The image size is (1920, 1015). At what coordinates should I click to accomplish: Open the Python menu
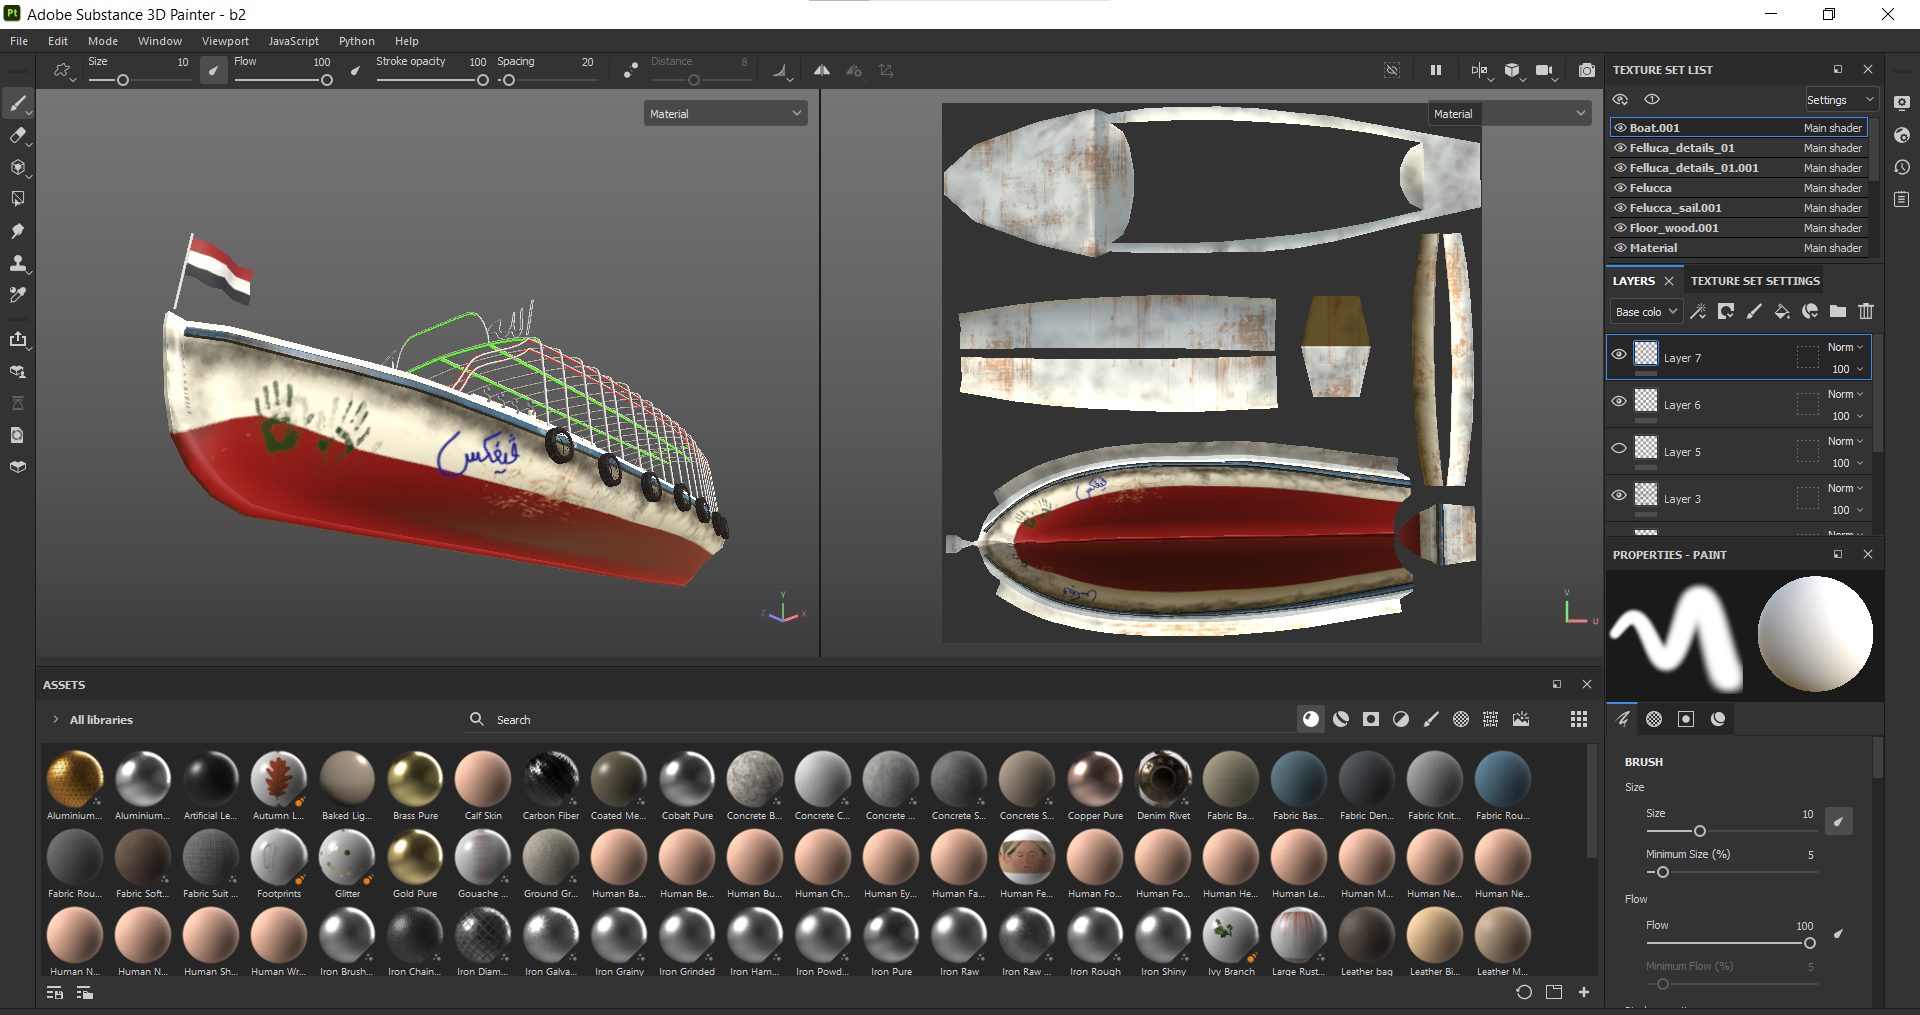tap(356, 41)
